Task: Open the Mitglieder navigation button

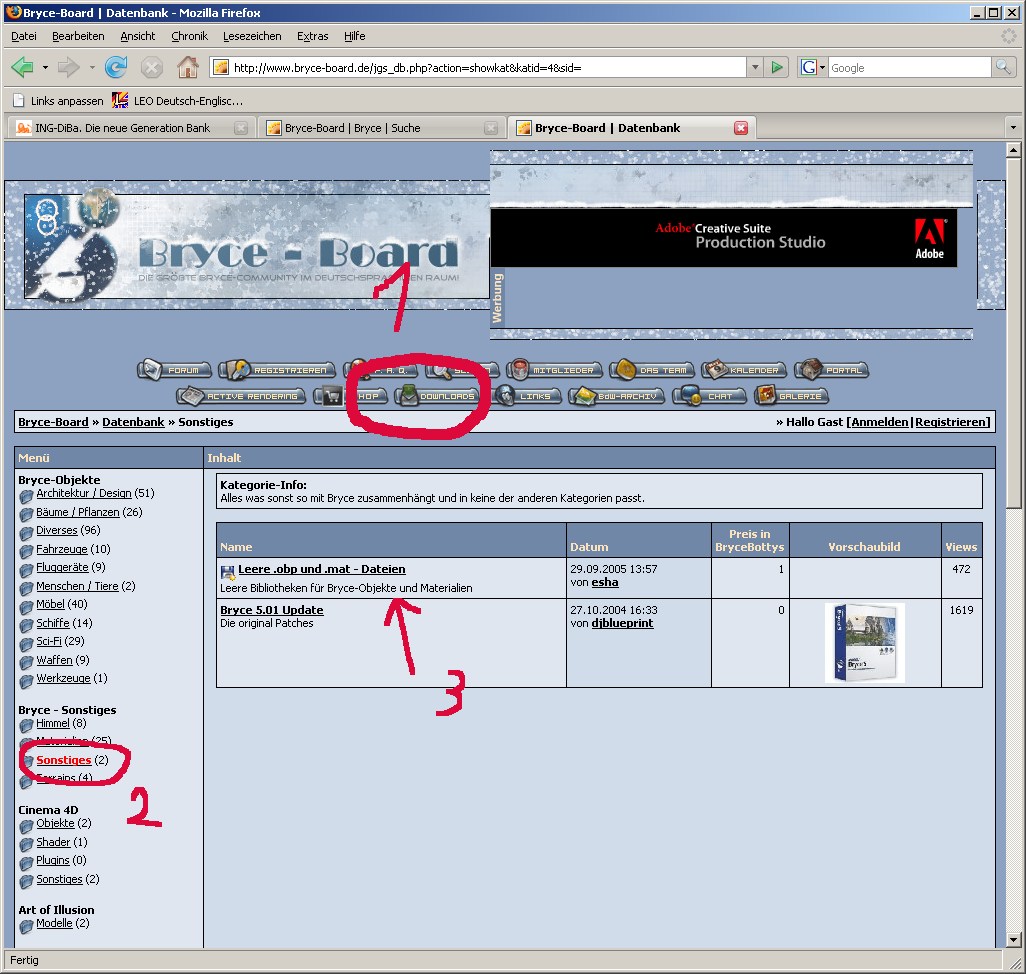Action: [x=554, y=370]
